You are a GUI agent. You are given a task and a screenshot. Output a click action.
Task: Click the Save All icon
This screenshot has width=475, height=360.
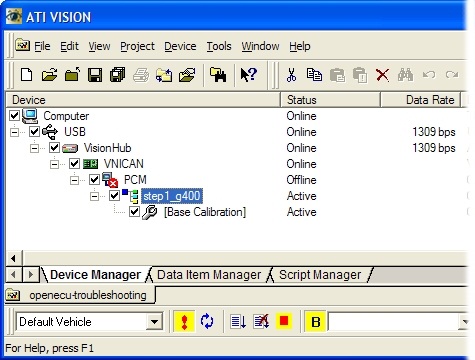[118, 75]
